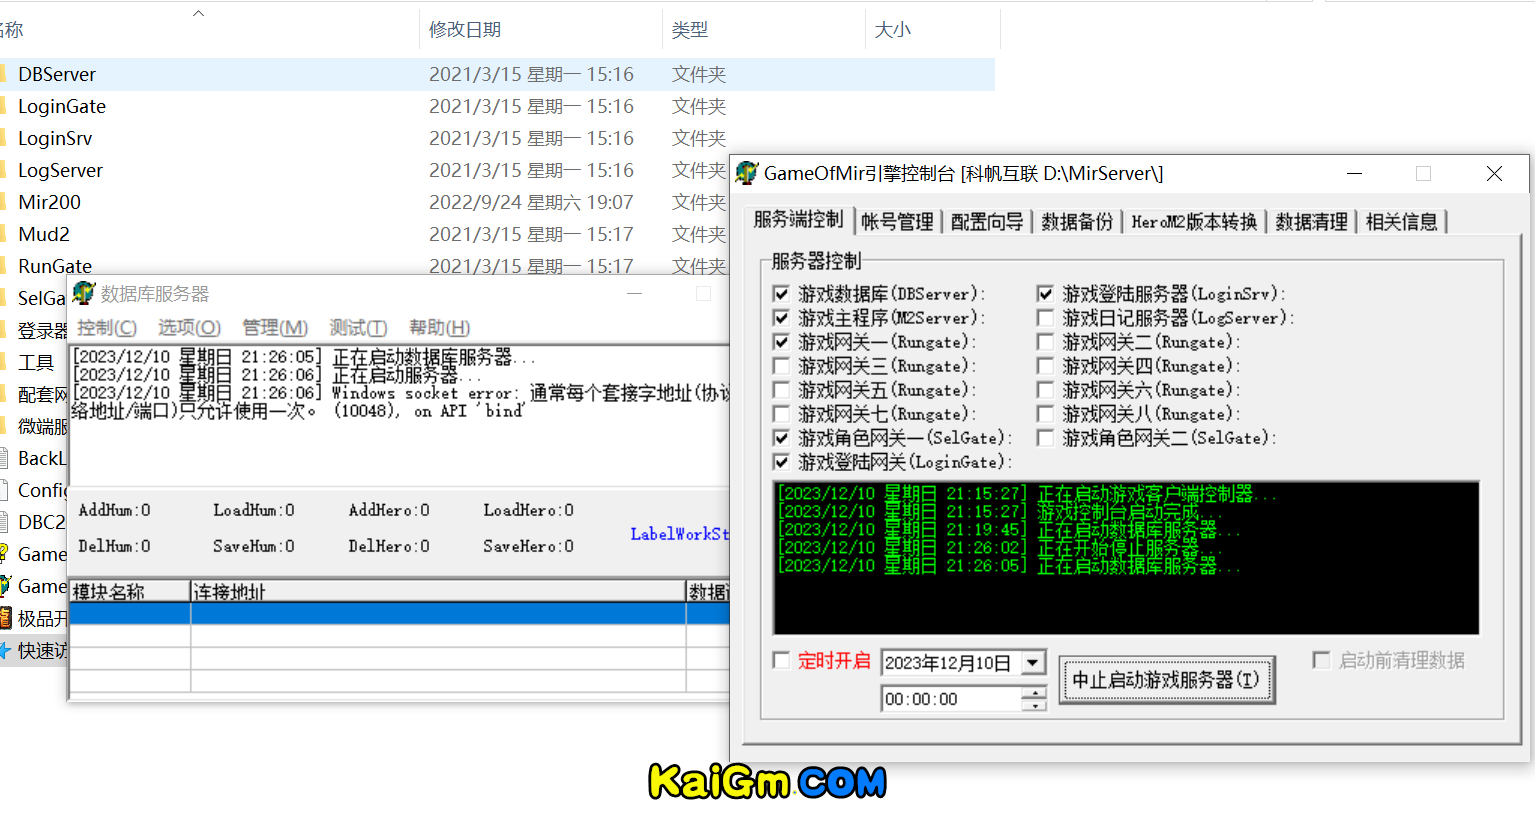Open the 选项(O) menu in database server
The width and height of the screenshot is (1535, 822).
coord(189,328)
